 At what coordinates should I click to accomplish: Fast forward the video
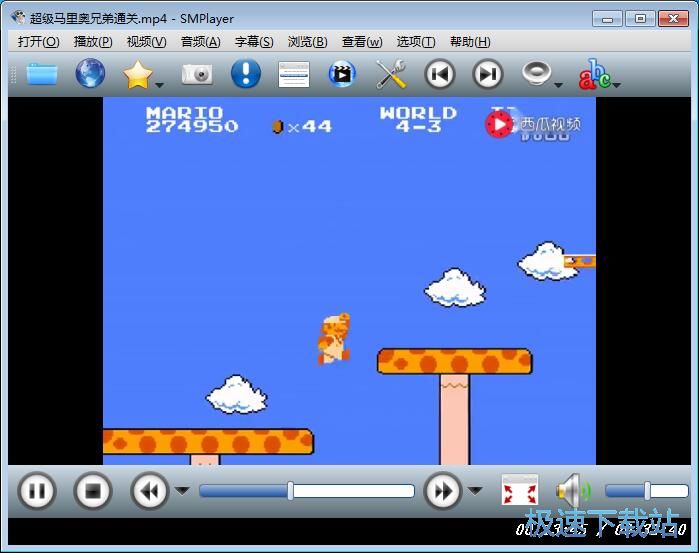(442, 491)
